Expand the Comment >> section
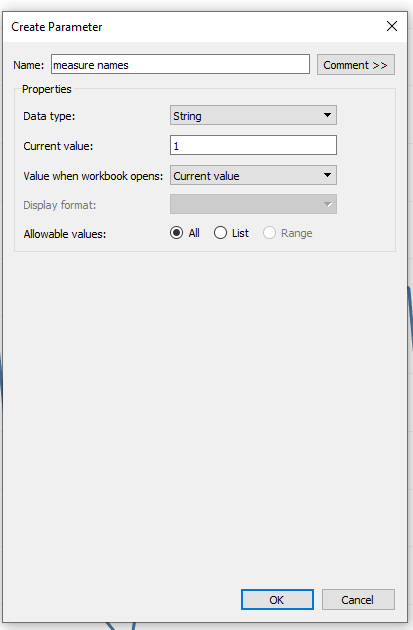Viewport: 413px width, 630px height. [x=356, y=65]
